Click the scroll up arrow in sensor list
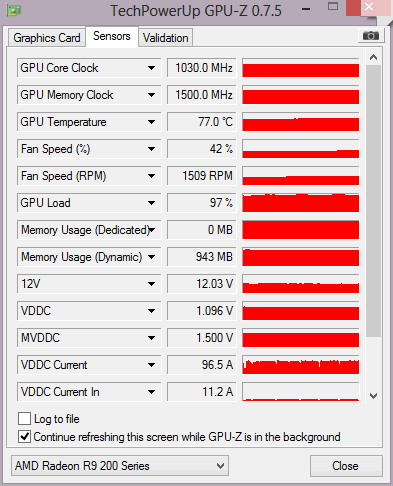The image size is (393, 486). (x=373, y=57)
